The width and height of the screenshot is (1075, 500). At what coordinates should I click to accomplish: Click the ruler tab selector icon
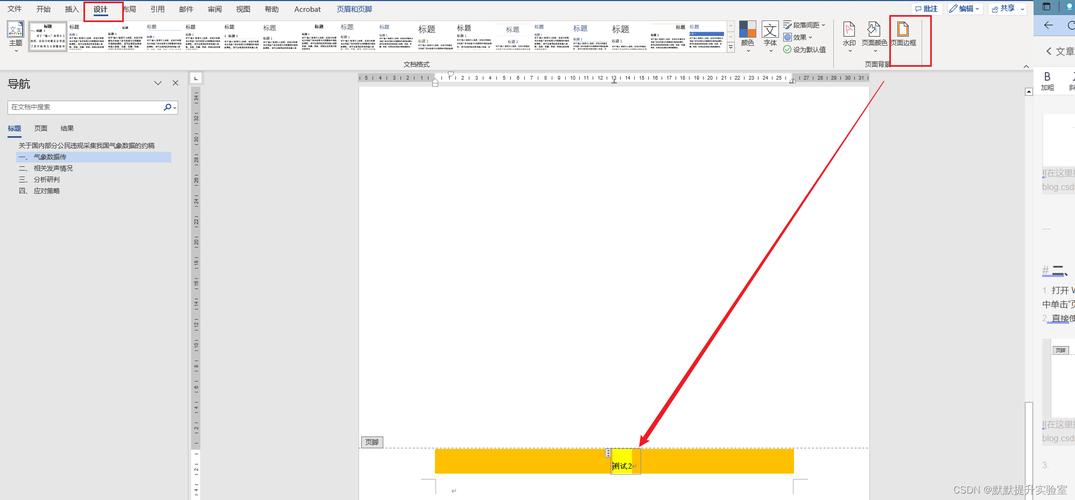click(196, 78)
